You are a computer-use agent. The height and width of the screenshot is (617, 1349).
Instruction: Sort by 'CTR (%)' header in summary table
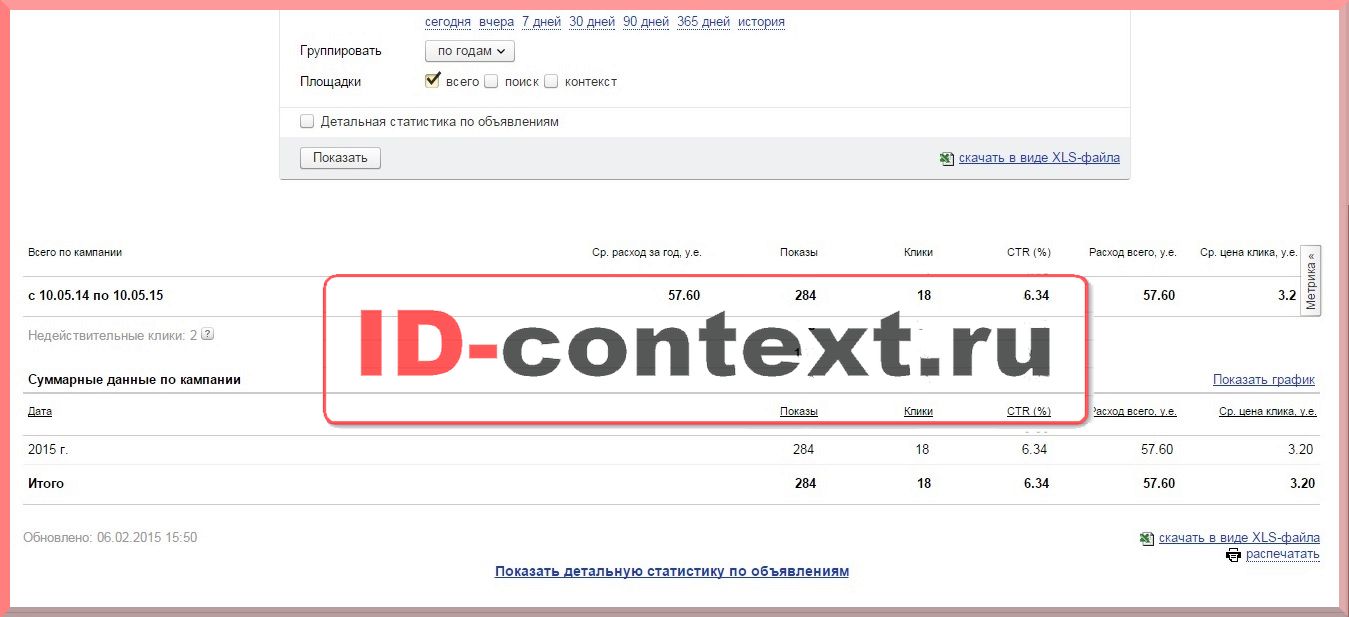[1029, 411]
